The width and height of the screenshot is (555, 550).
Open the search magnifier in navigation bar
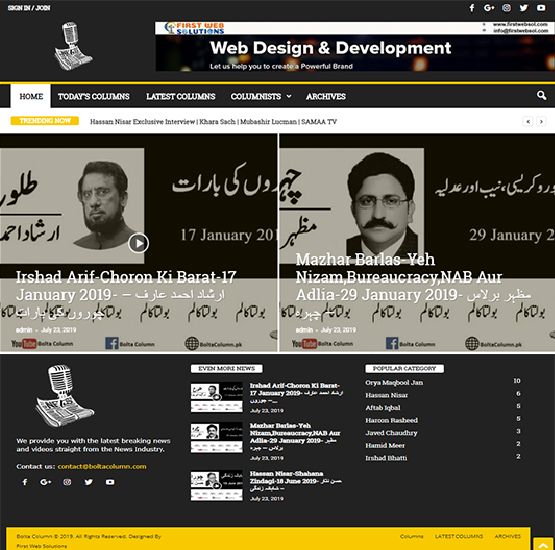click(541, 95)
